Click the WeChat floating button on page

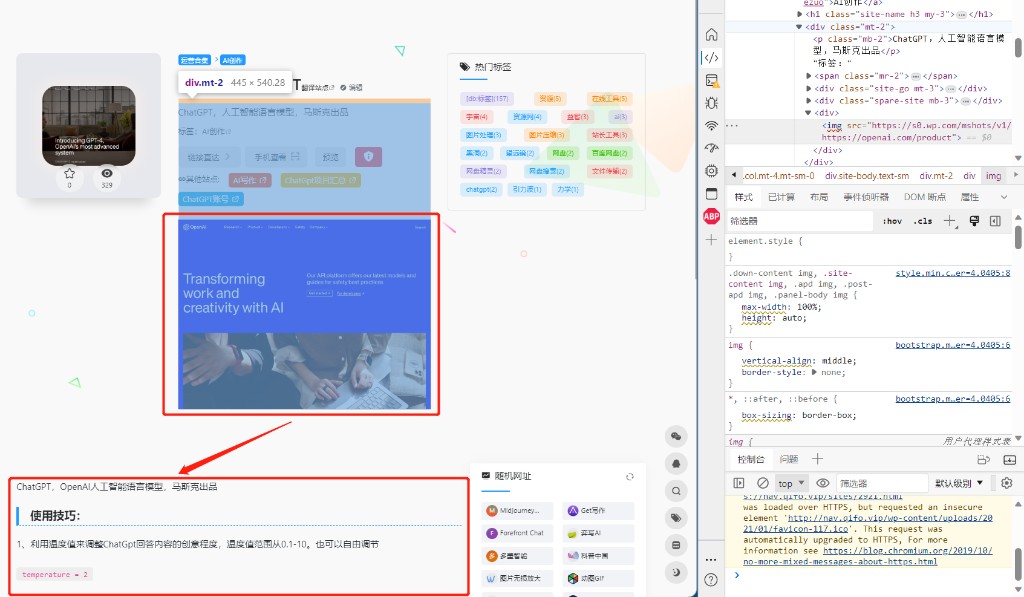tap(676, 436)
